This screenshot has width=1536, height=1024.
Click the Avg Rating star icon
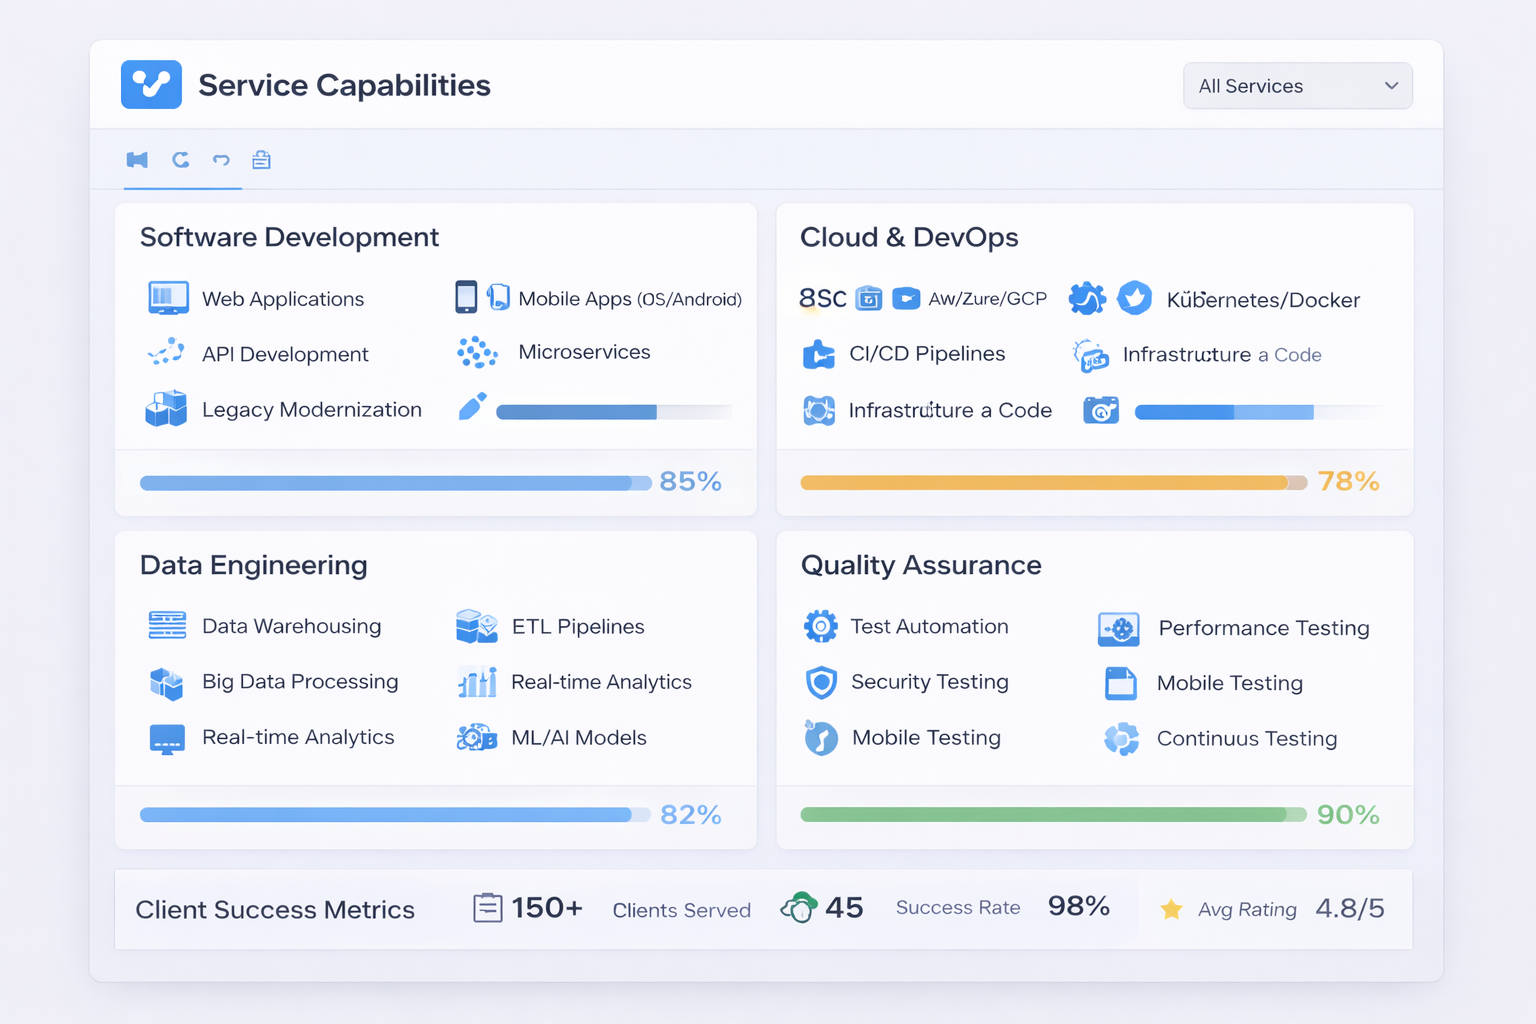click(x=1171, y=909)
